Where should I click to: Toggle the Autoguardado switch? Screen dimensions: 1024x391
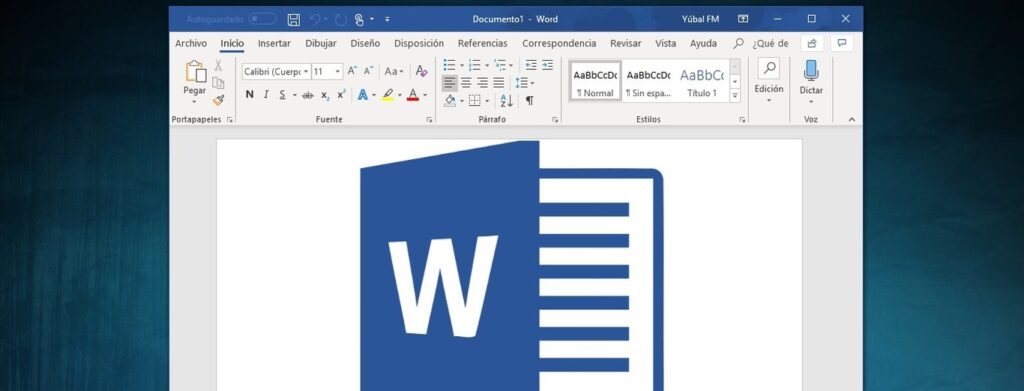click(x=263, y=19)
